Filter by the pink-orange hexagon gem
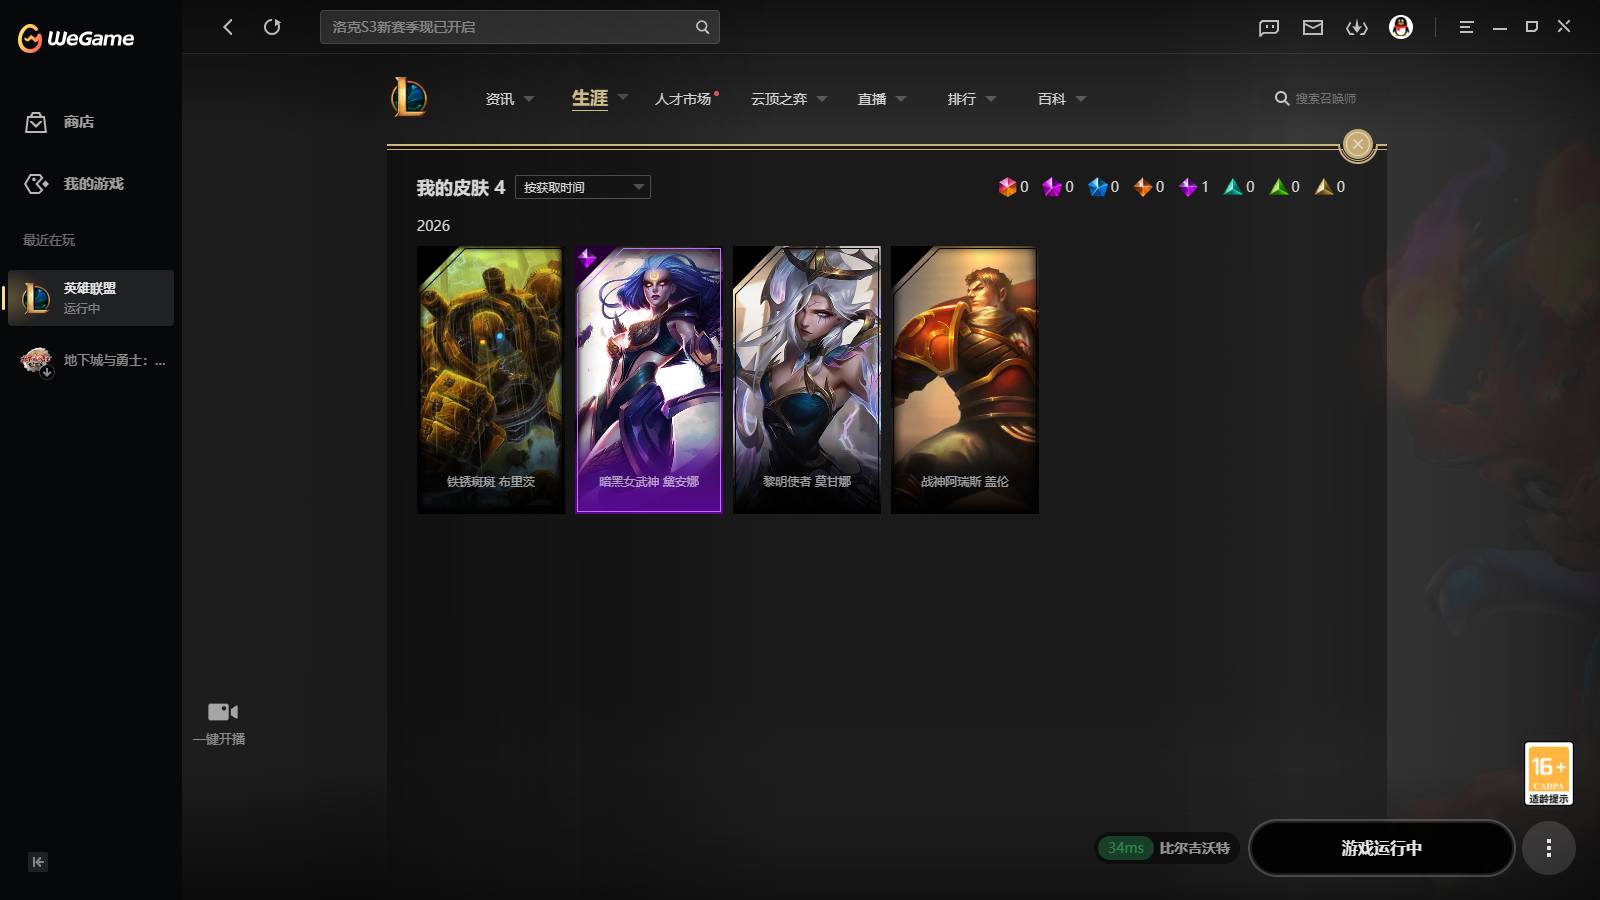The height and width of the screenshot is (900, 1600). (1007, 187)
